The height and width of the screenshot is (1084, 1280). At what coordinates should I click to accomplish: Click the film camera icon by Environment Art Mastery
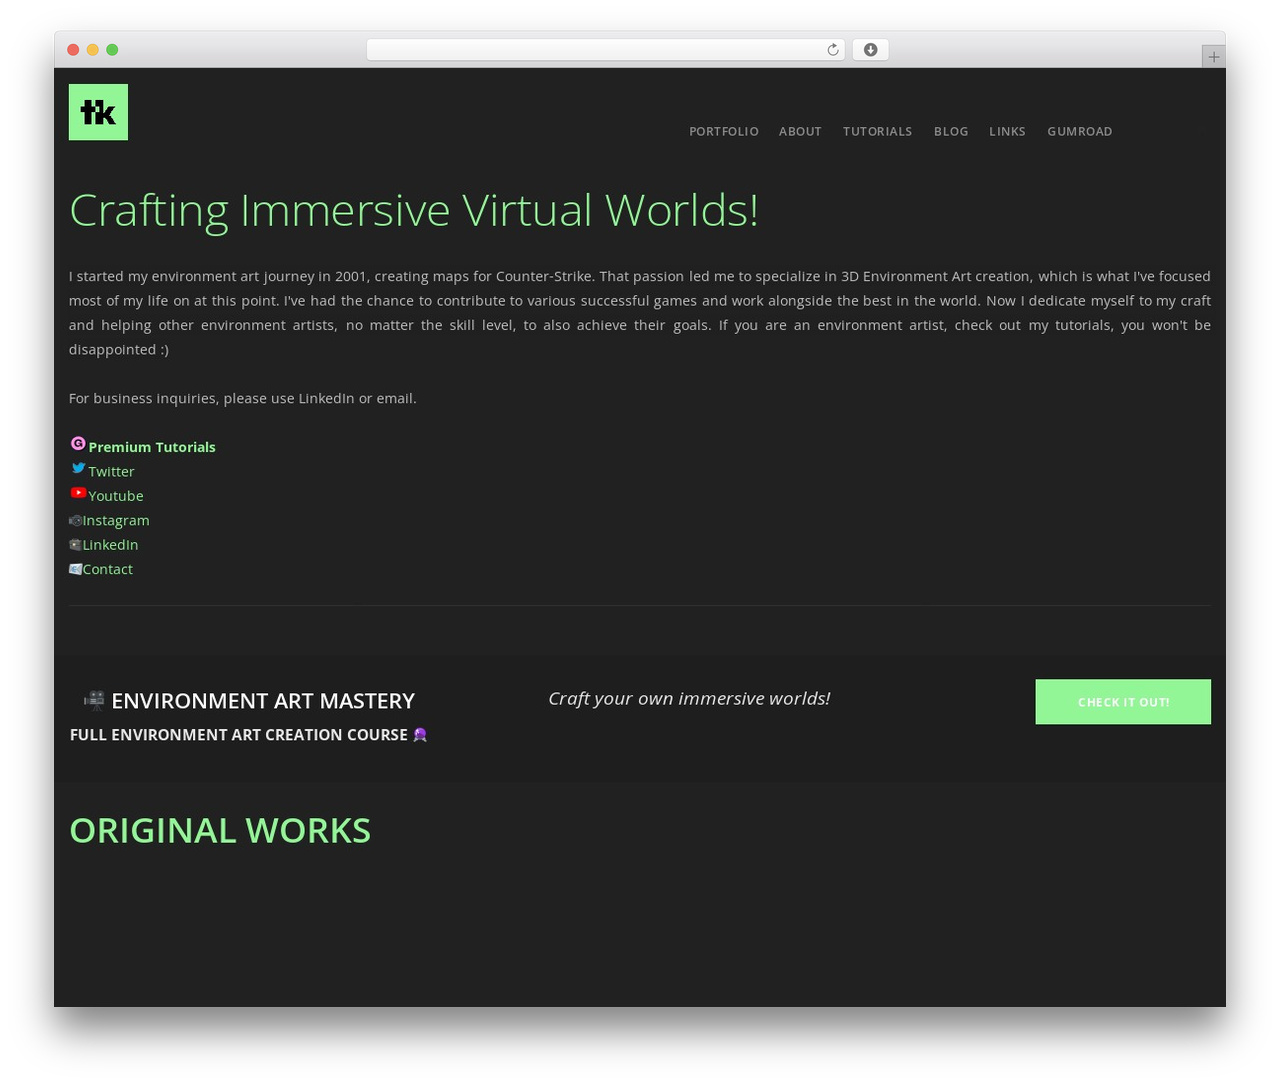tap(94, 700)
